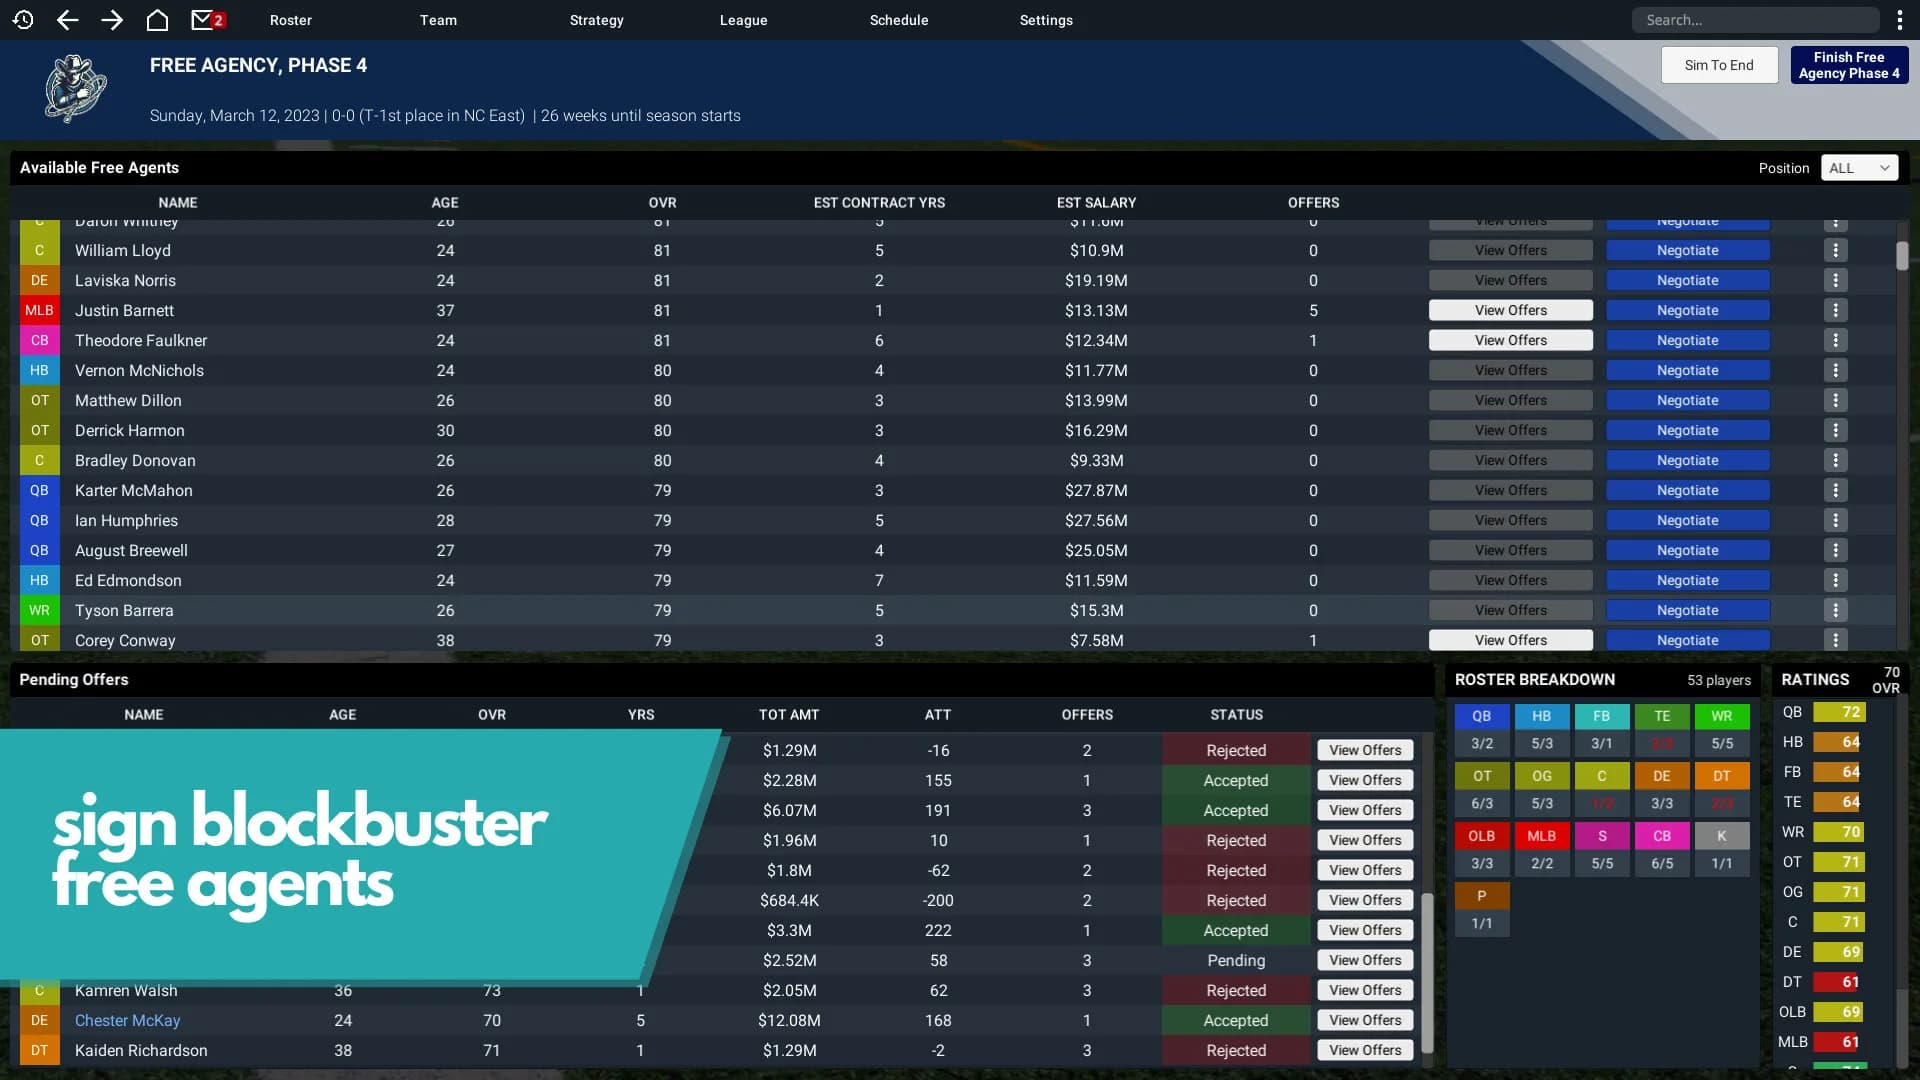This screenshot has height=1080, width=1920.
Task: Click Finish Free Agency Phase 4
Action: click(1849, 65)
